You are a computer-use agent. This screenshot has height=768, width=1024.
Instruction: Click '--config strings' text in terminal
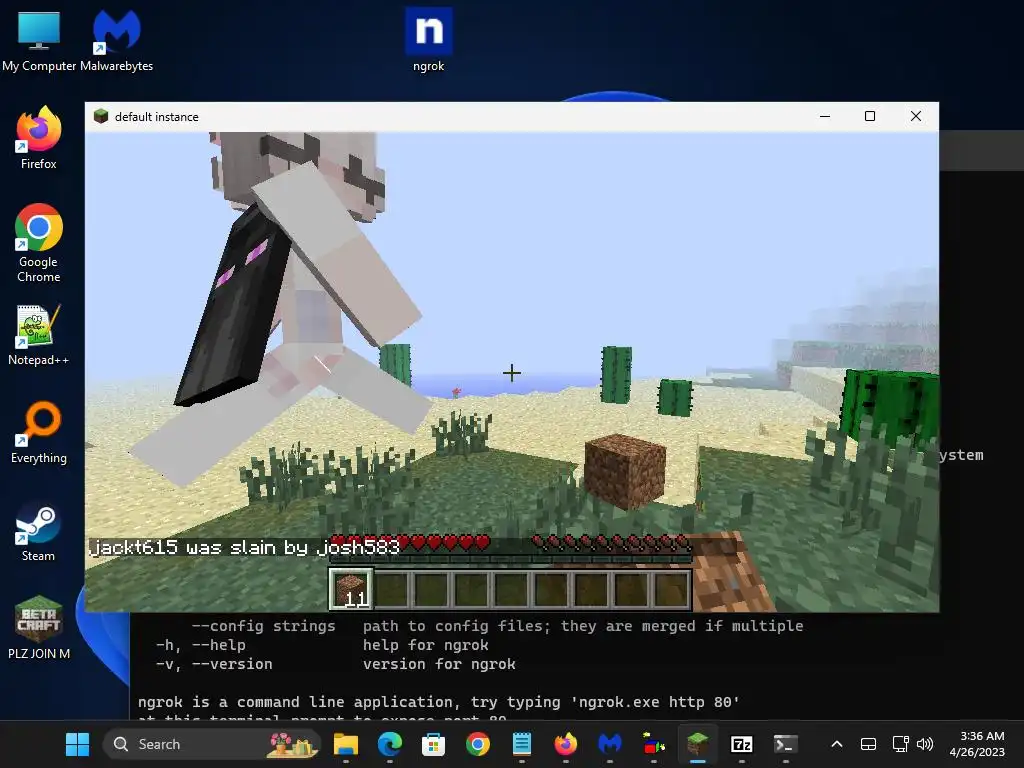click(263, 626)
